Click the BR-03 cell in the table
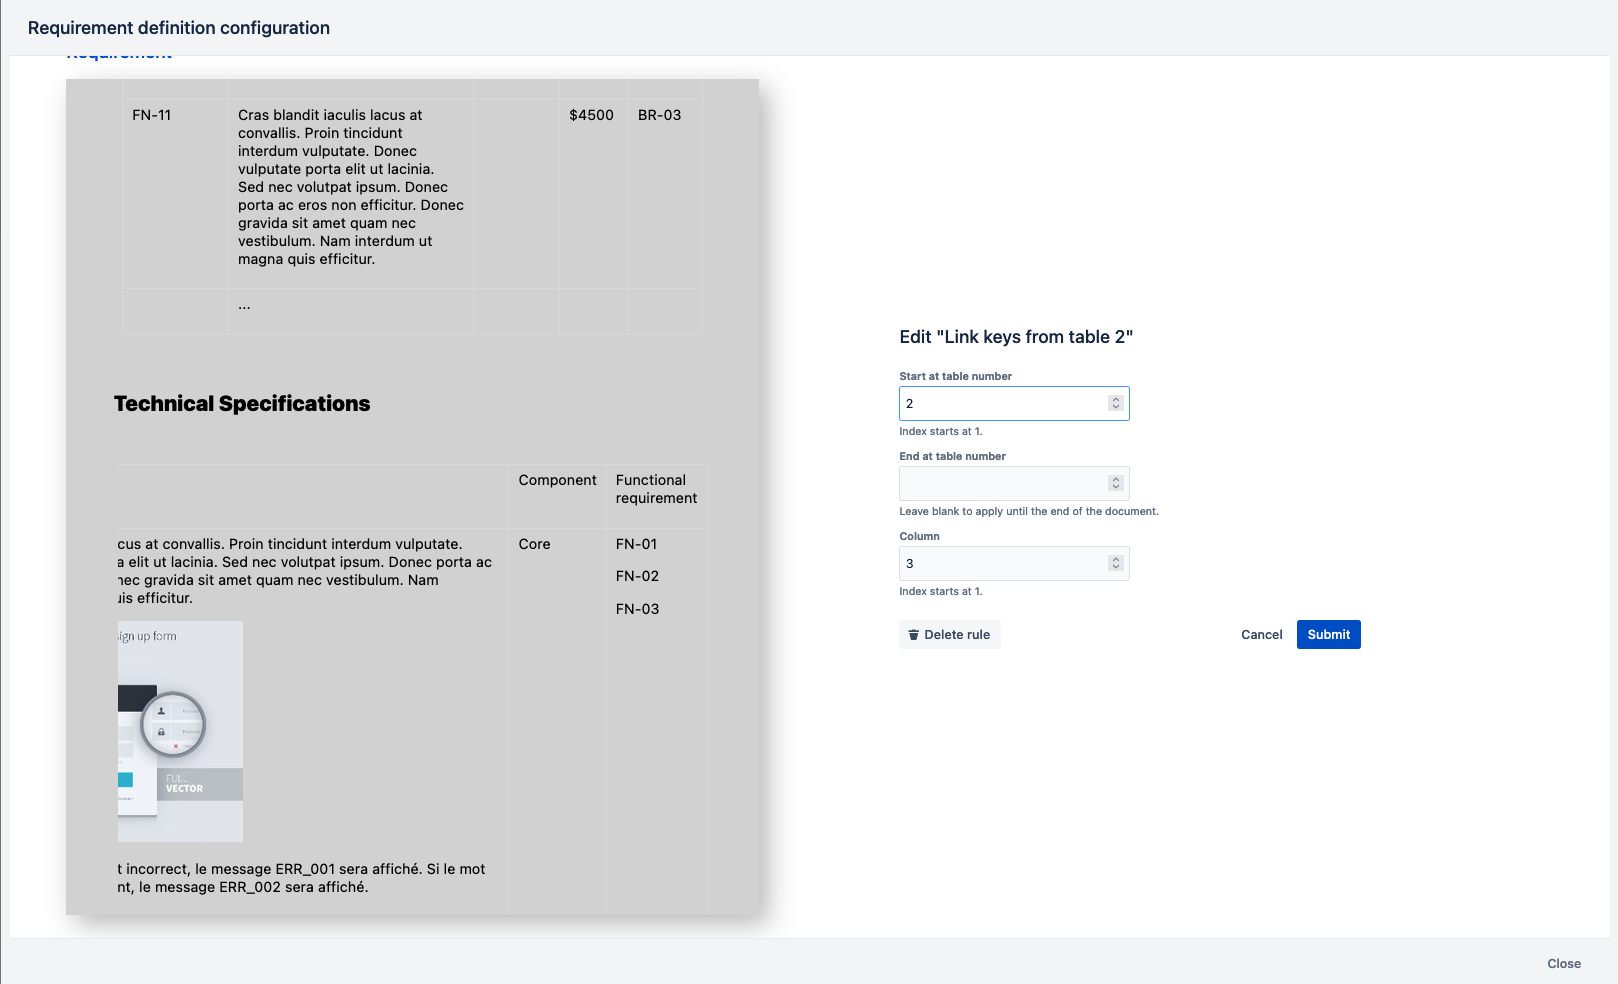 coord(659,115)
